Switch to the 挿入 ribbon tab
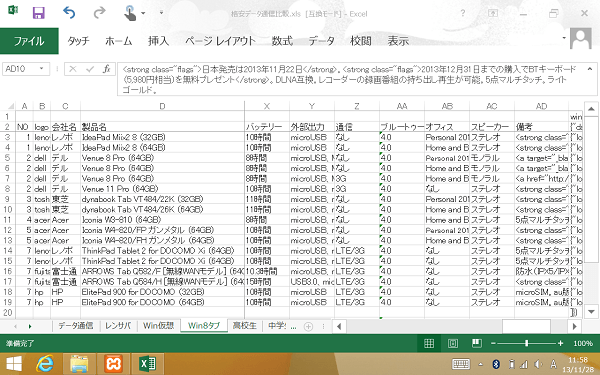This screenshot has height=375, width=600. point(158,41)
